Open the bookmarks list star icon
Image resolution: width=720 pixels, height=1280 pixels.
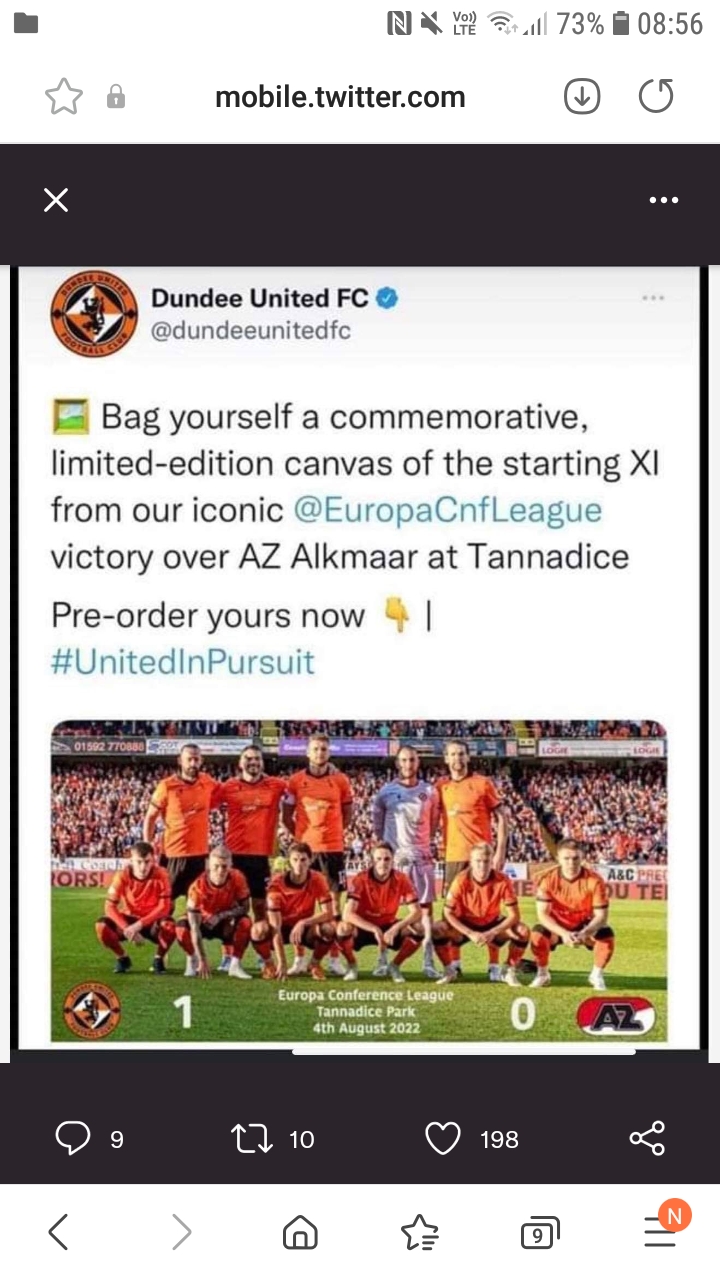(420, 1232)
